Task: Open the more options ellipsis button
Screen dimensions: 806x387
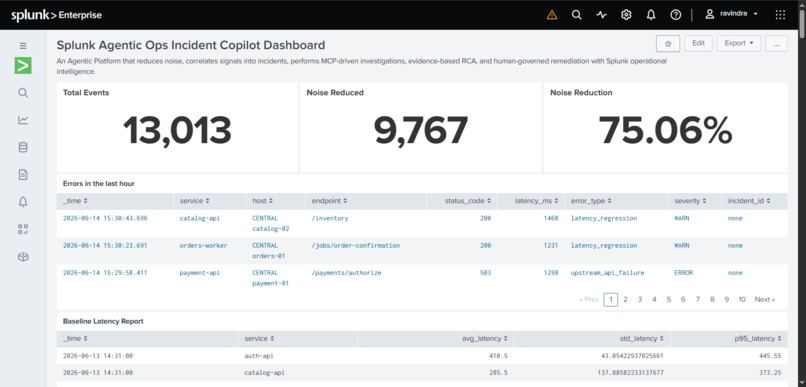Action: (x=776, y=44)
